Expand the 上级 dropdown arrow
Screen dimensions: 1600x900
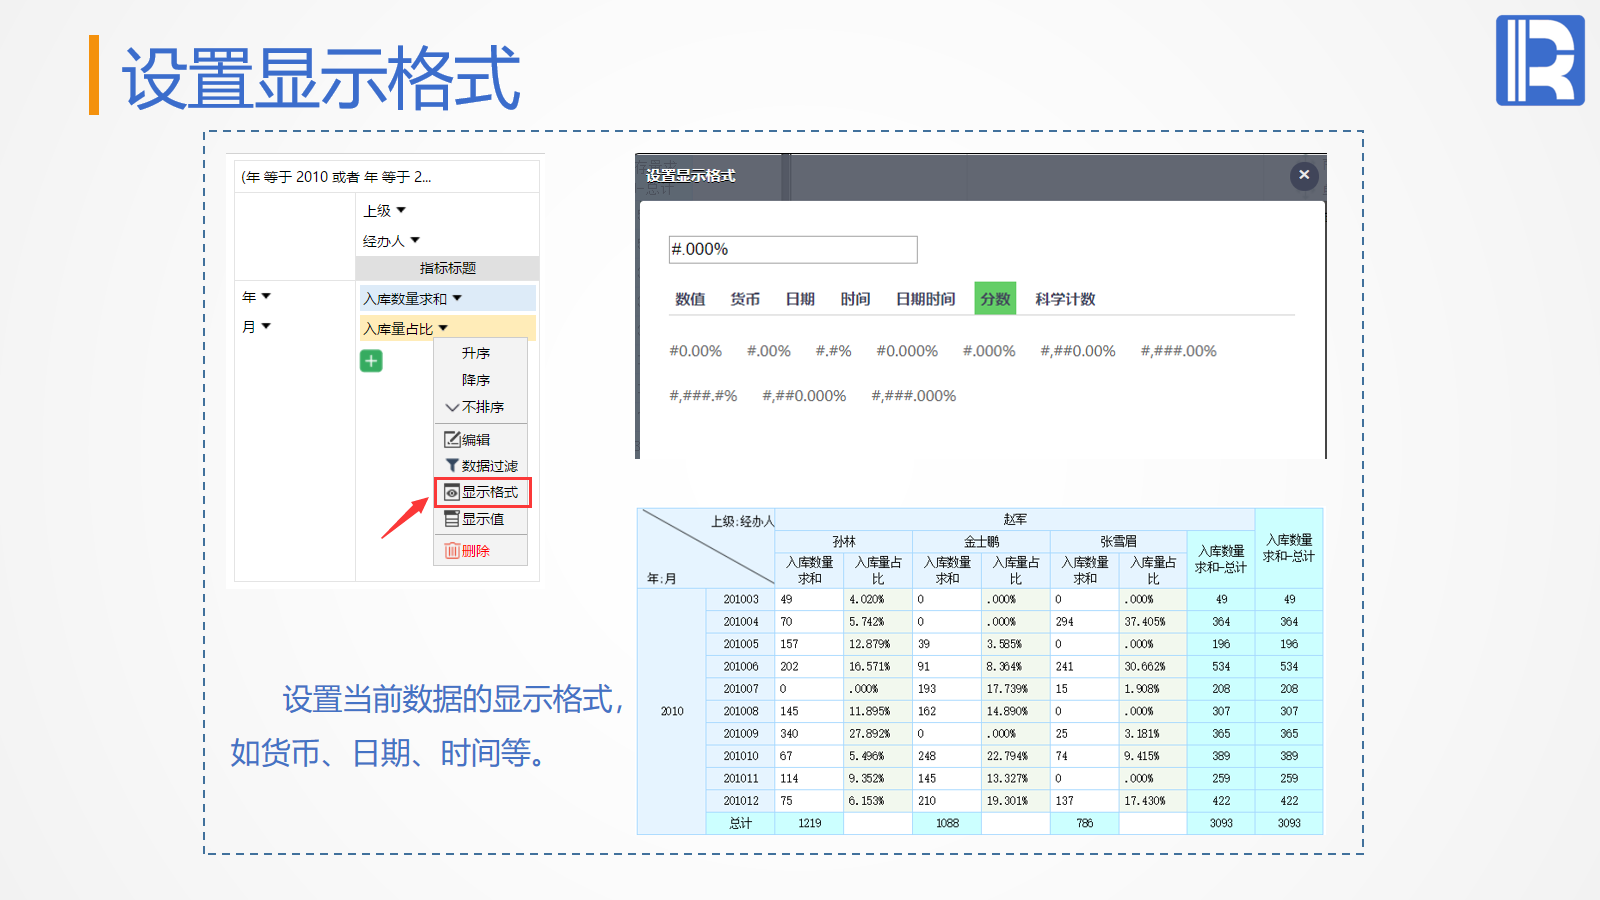click(x=401, y=211)
